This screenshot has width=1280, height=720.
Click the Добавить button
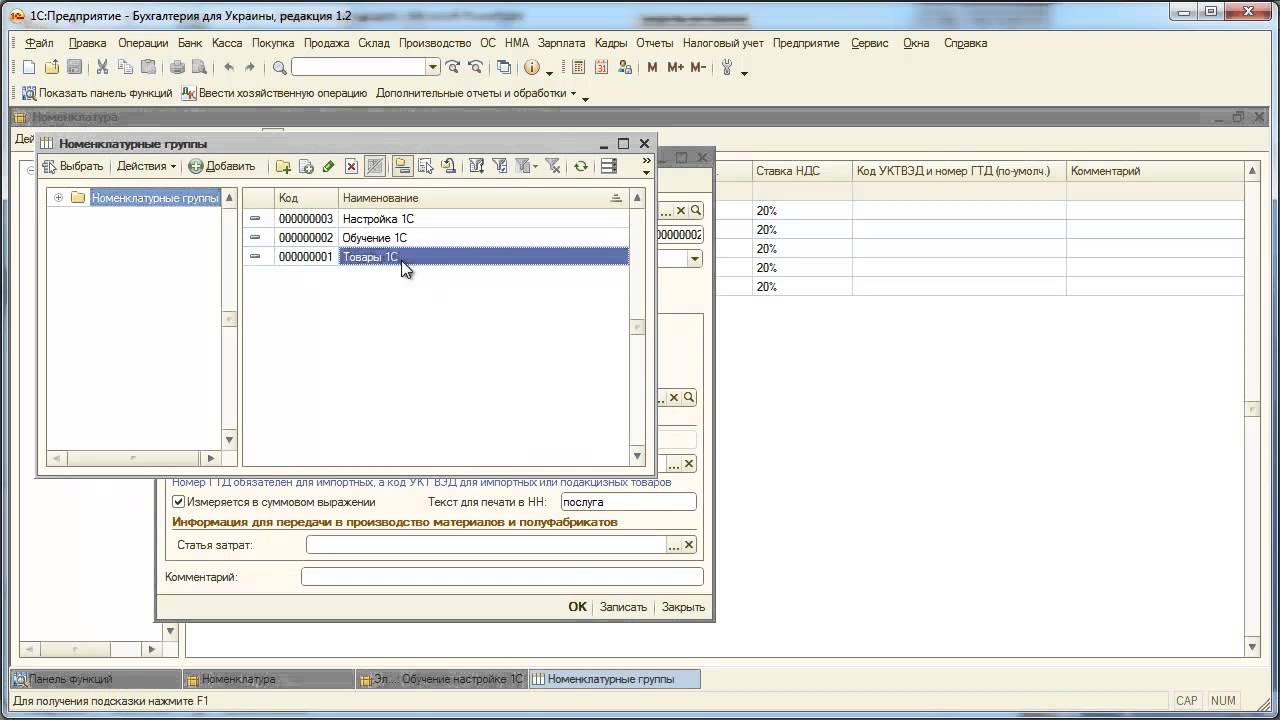[222, 166]
